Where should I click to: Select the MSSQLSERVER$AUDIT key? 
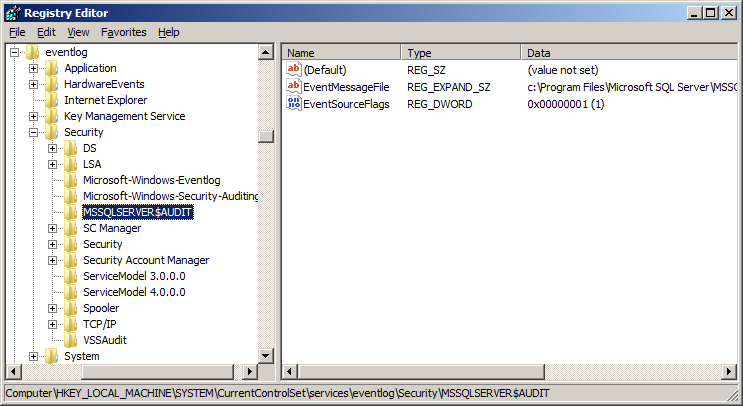(137, 212)
